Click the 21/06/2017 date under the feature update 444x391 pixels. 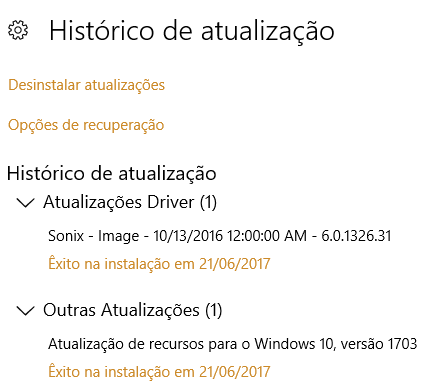point(235,371)
